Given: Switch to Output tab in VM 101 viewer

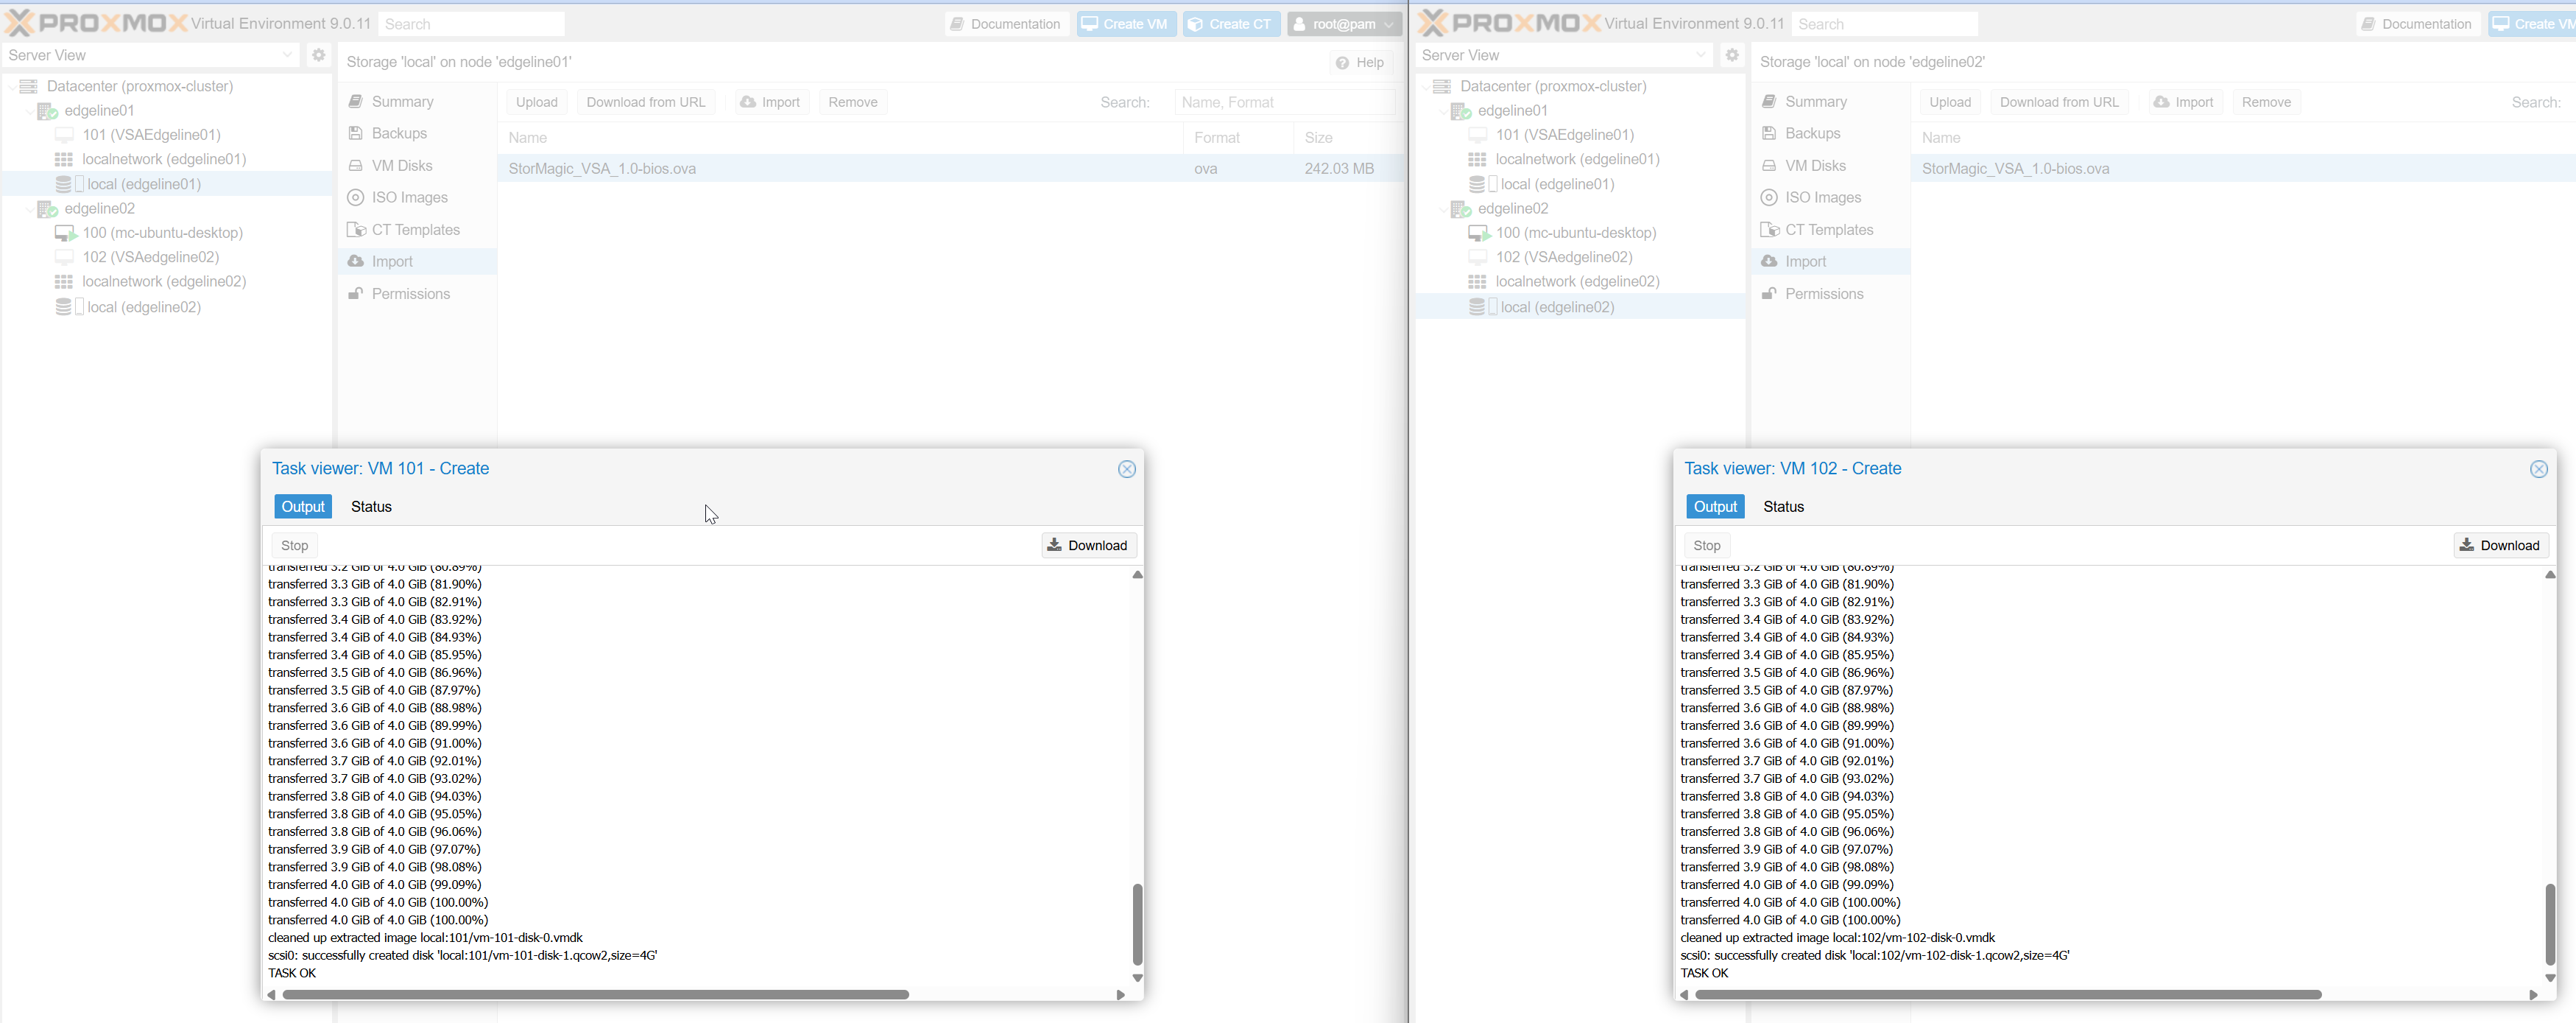Looking at the screenshot, I should (303, 507).
